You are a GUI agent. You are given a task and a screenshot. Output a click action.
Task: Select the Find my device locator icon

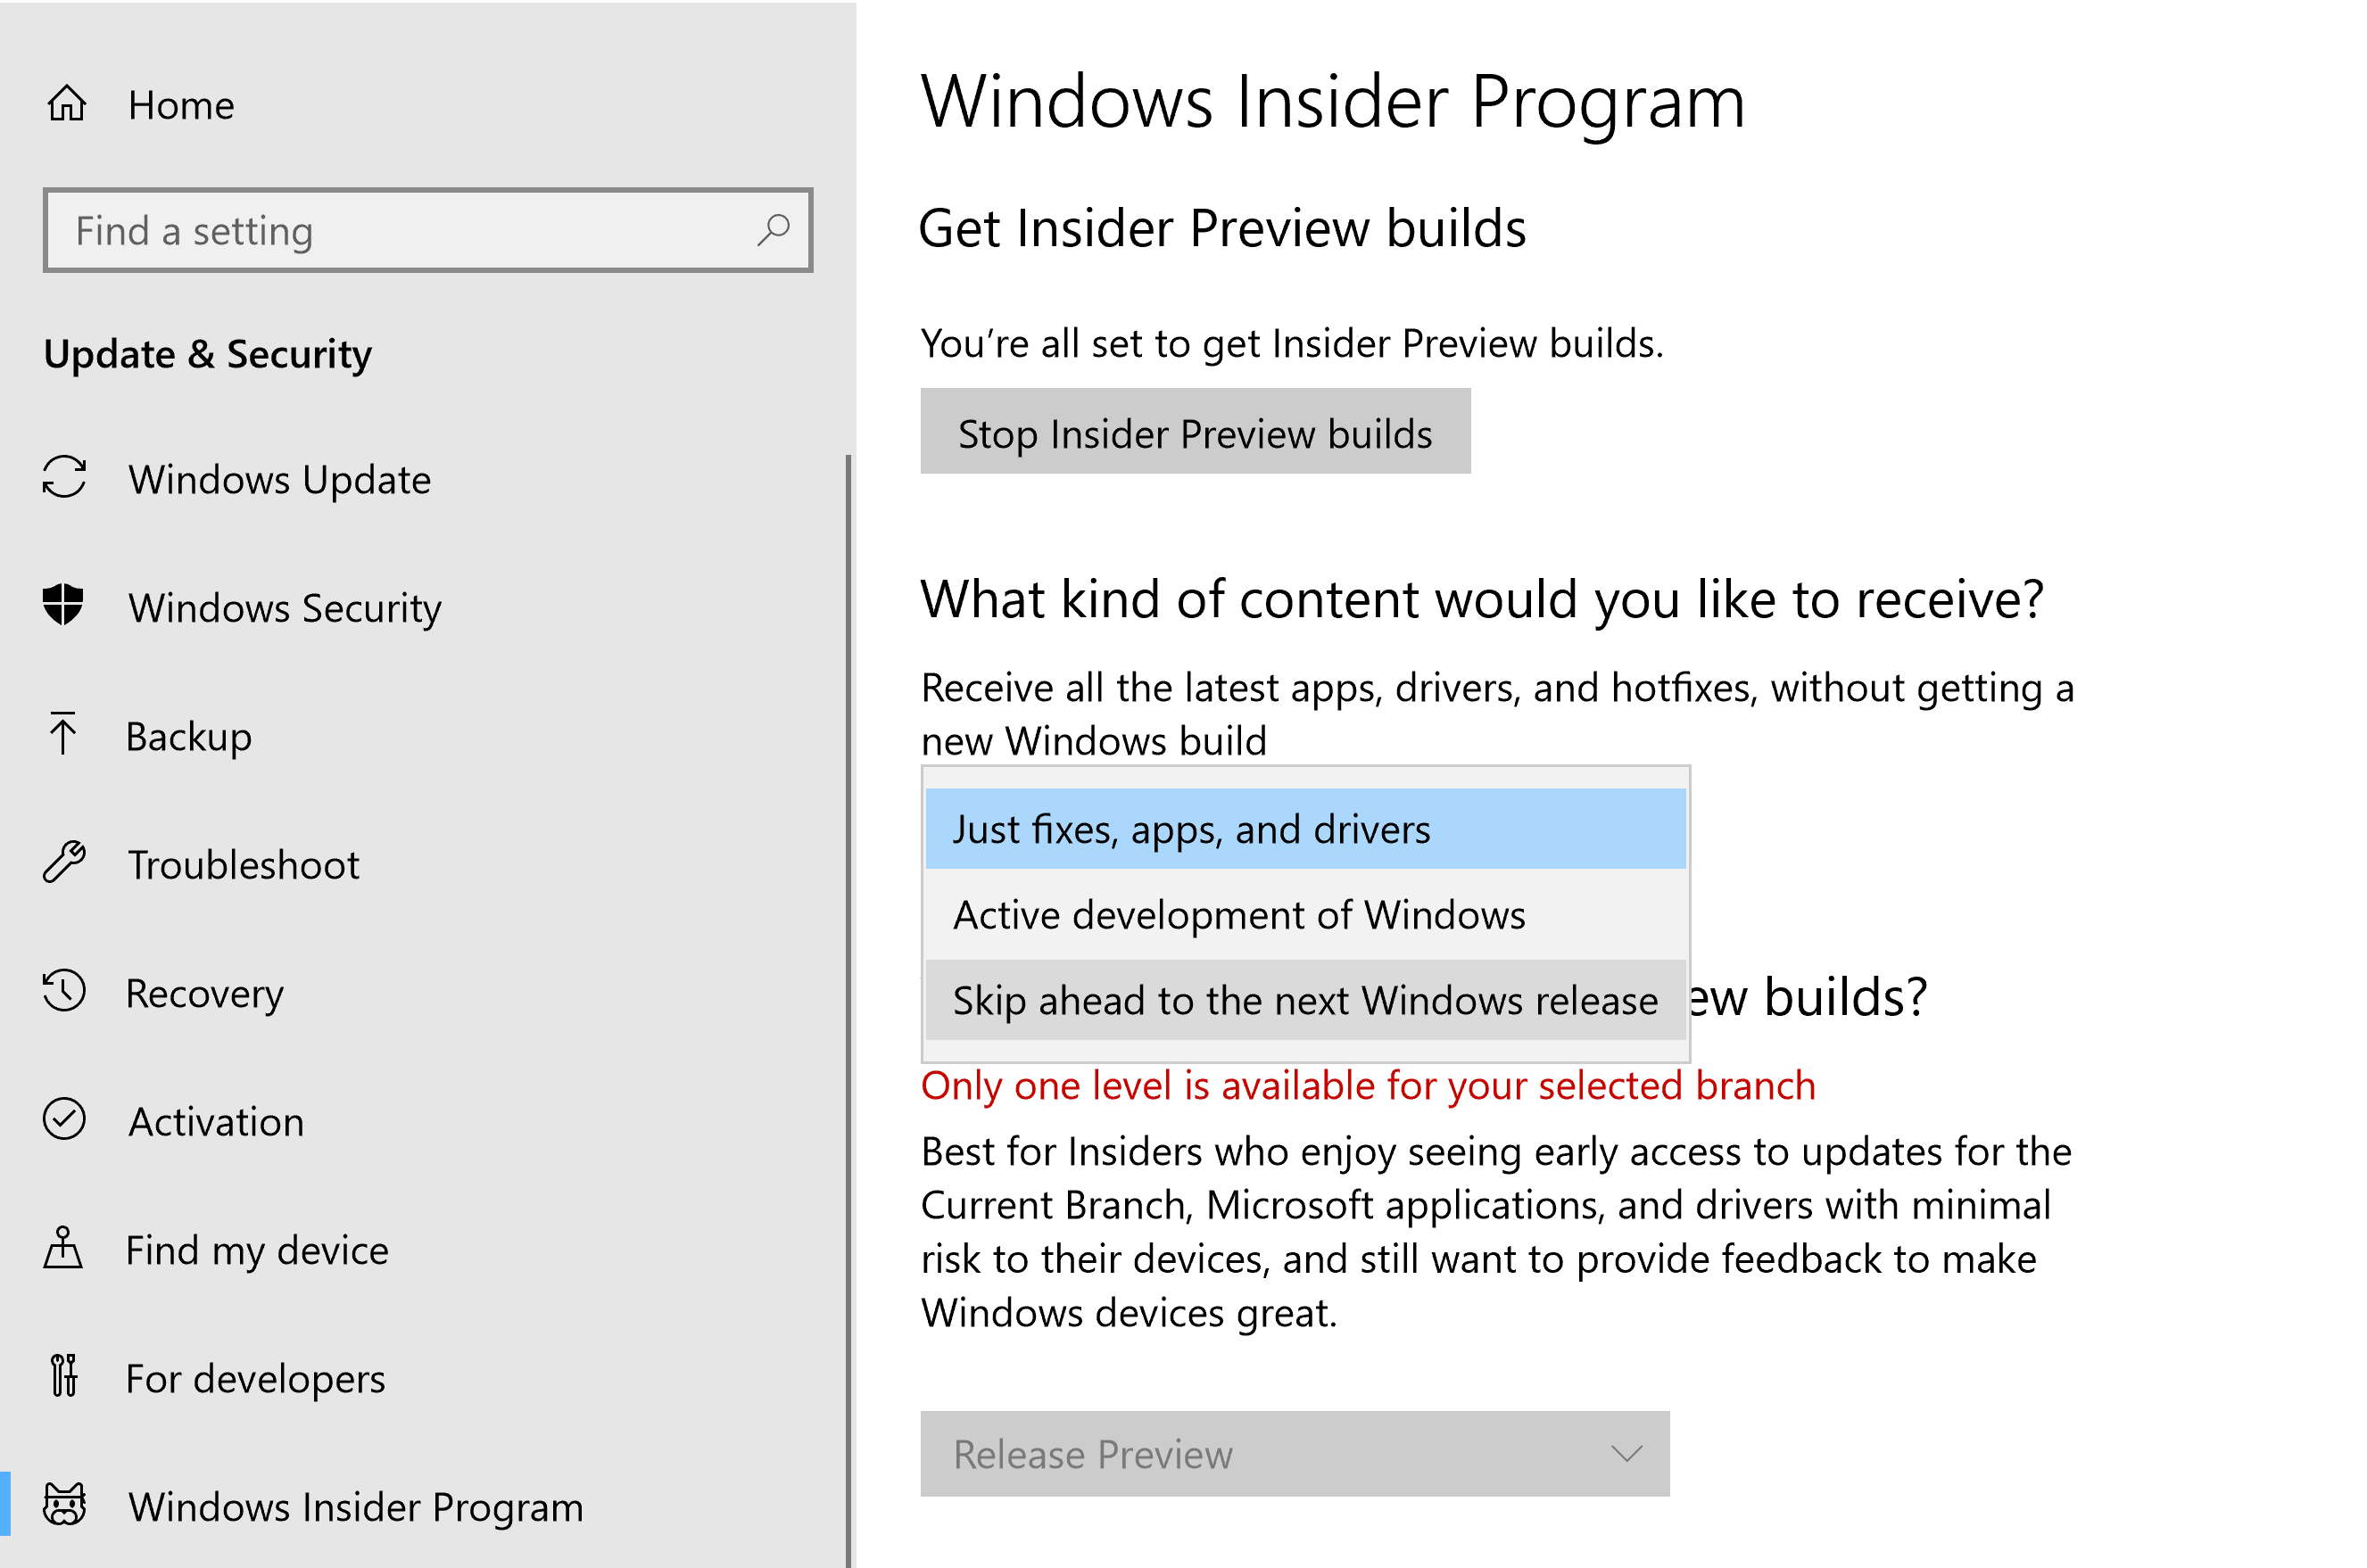tap(64, 1249)
